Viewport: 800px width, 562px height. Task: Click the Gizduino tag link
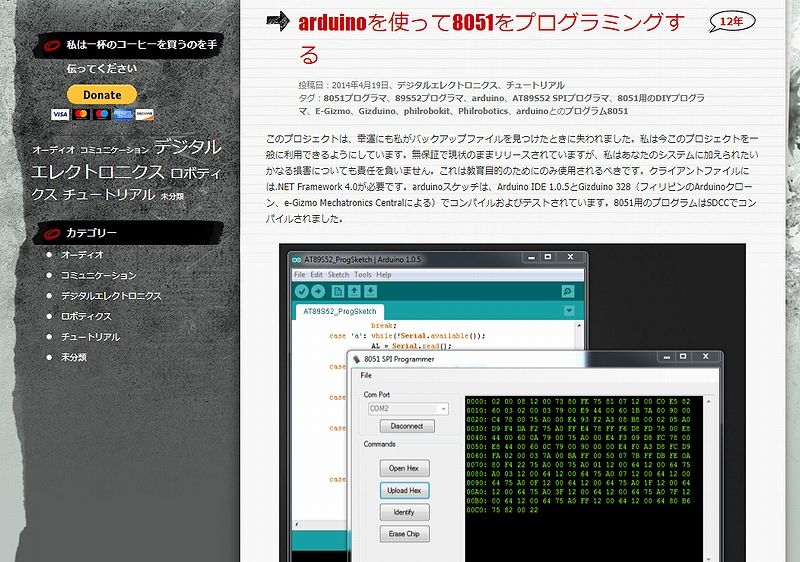377,111
